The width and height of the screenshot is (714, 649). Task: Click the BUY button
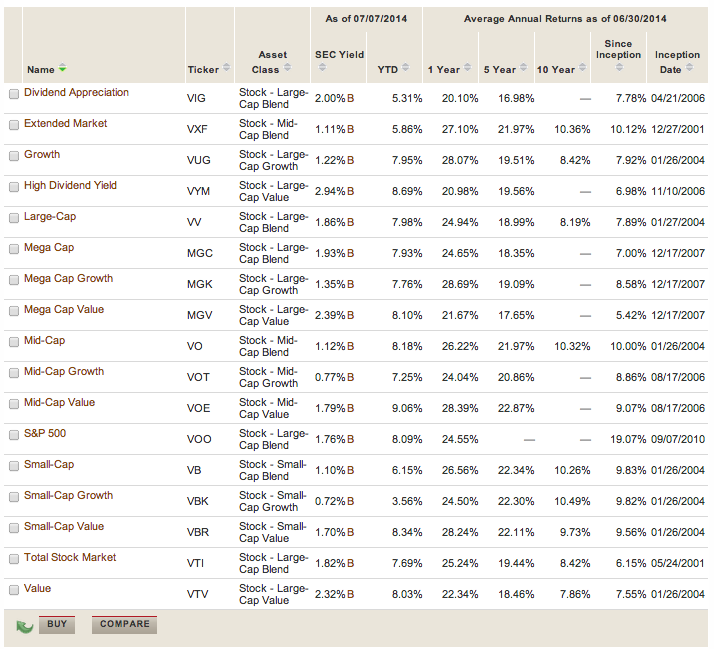click(x=57, y=624)
